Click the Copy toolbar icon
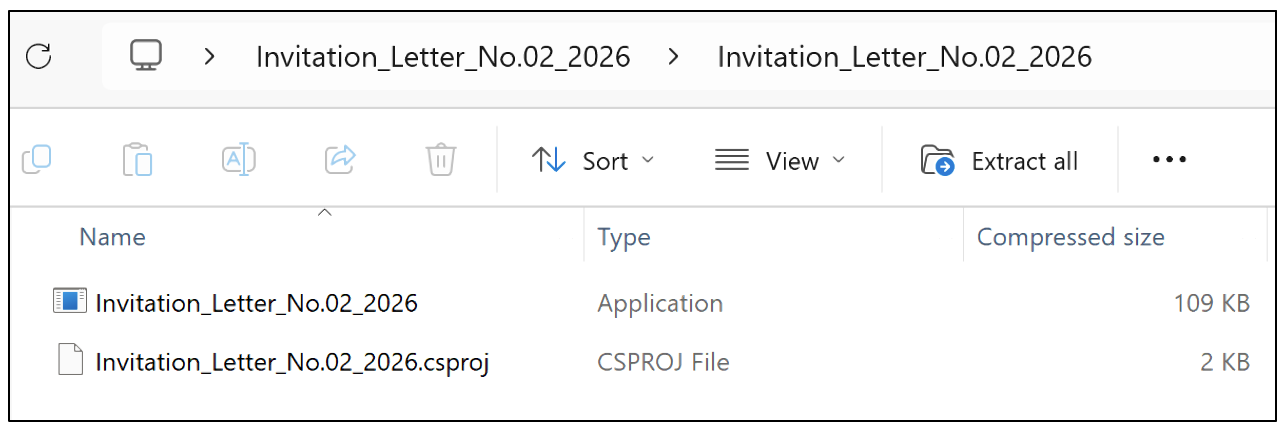Viewport: 1288px width, 430px height. pos(38,159)
